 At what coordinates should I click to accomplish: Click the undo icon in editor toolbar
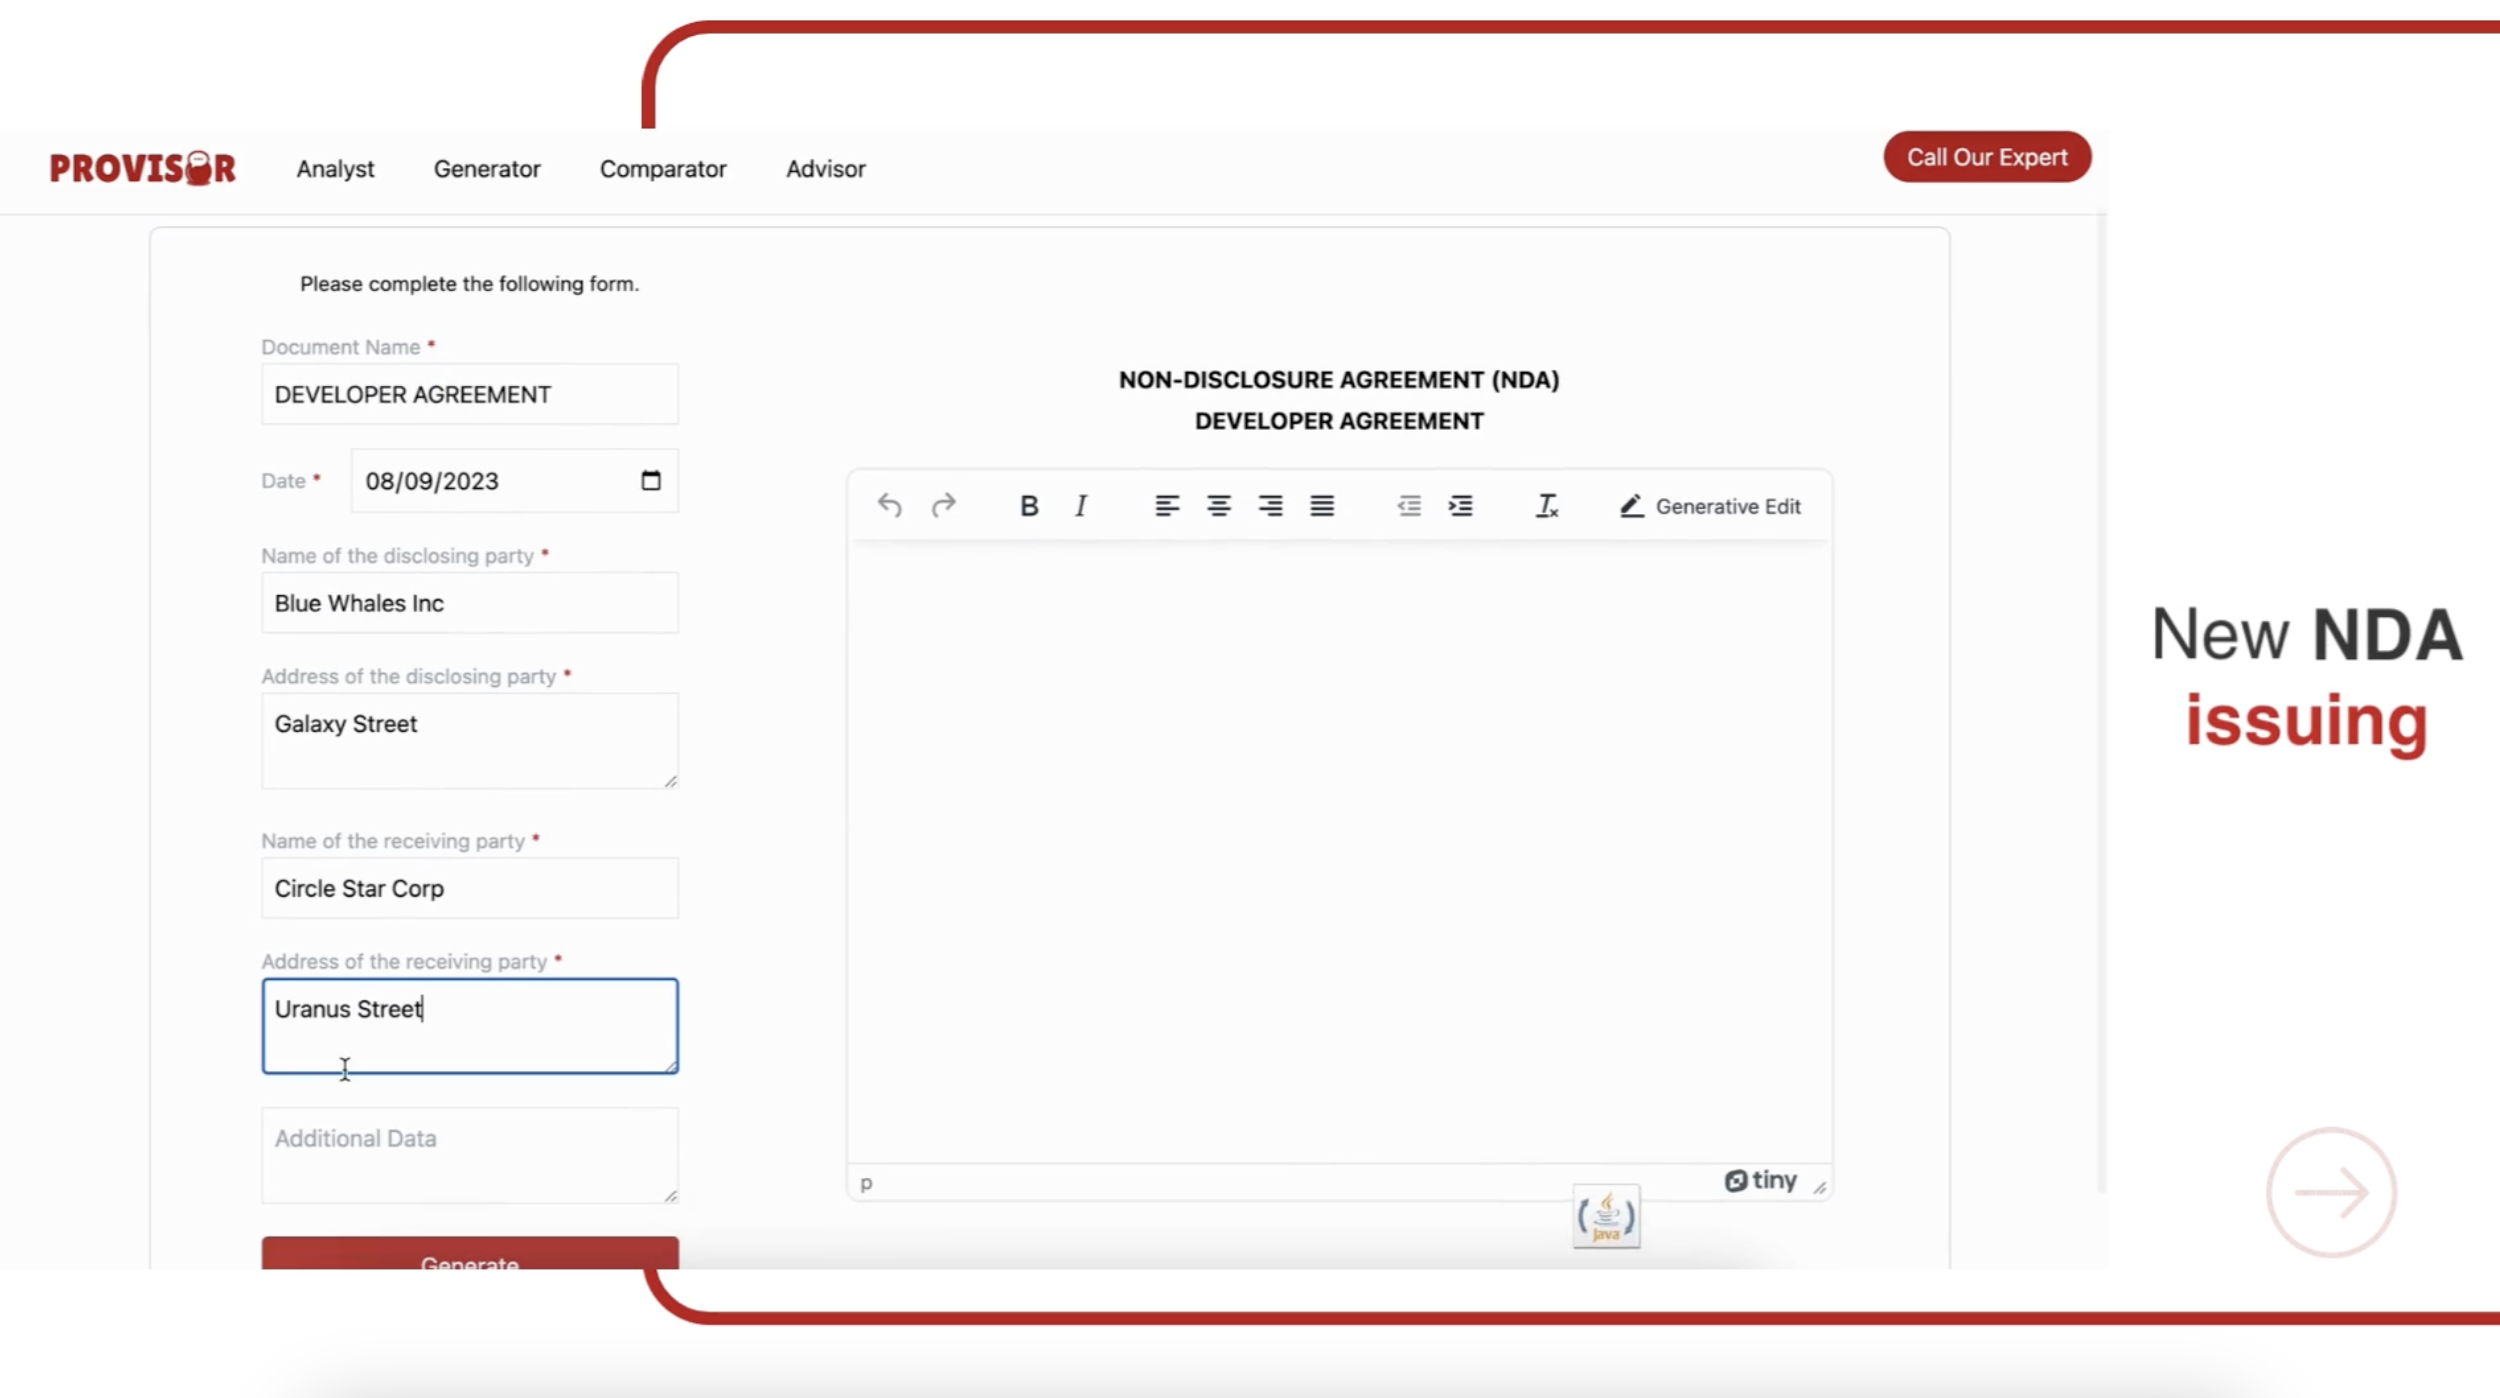[889, 506]
